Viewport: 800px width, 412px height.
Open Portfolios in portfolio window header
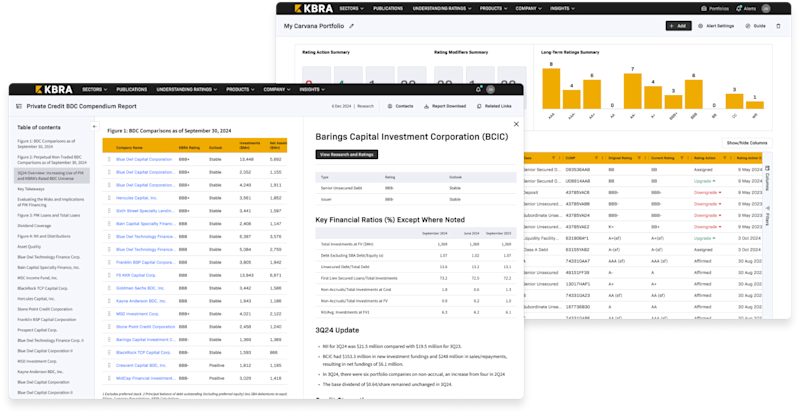click(714, 8)
